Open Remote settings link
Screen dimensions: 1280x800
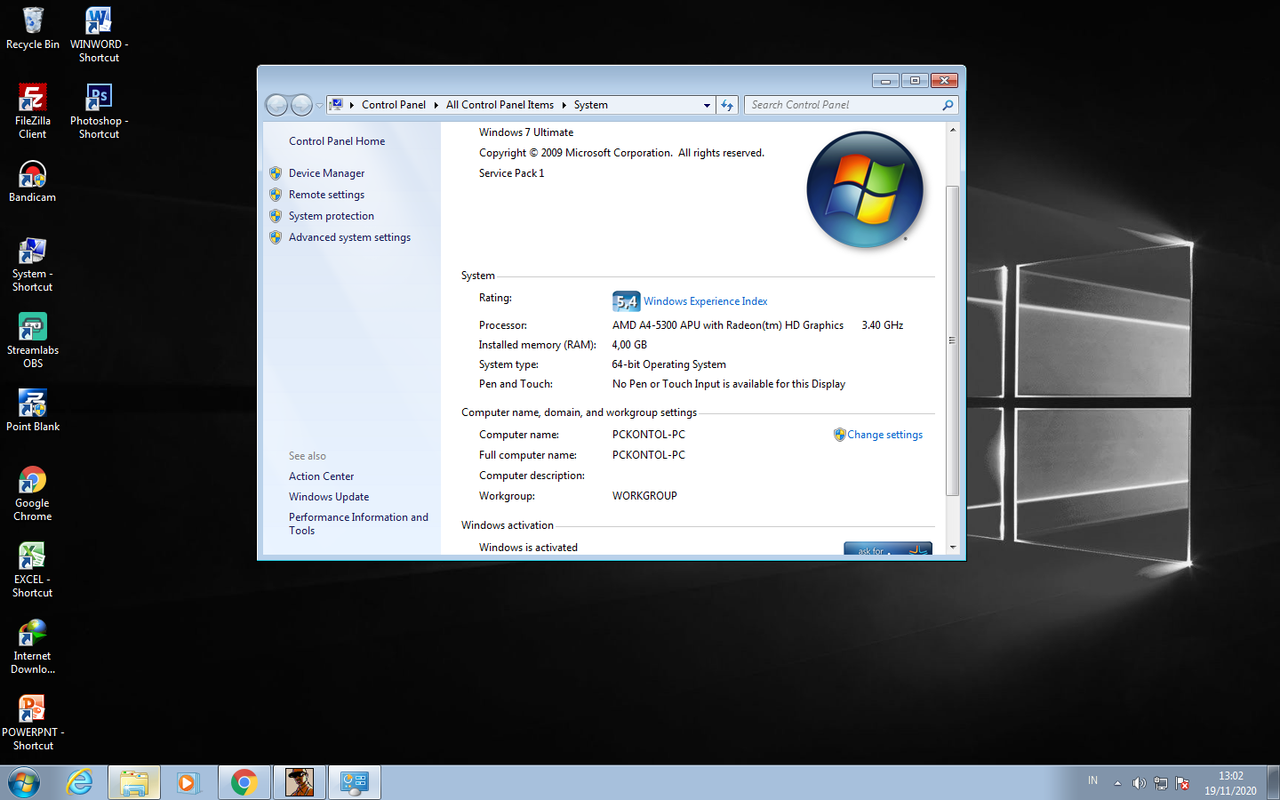point(327,195)
